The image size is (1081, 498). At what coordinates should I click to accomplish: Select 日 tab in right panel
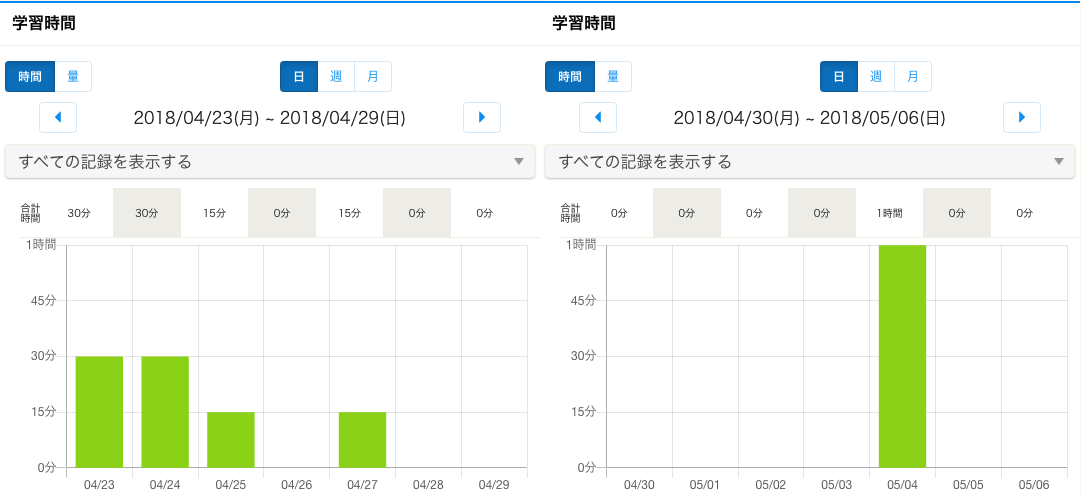coord(839,76)
